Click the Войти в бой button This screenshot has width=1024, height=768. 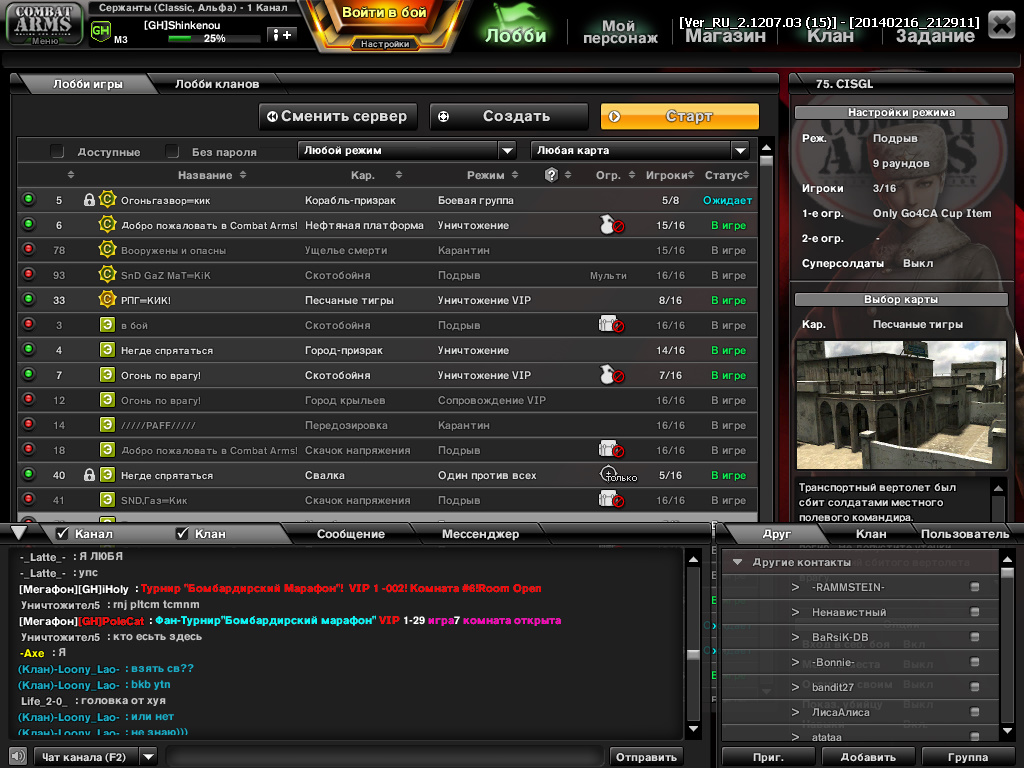tap(384, 13)
